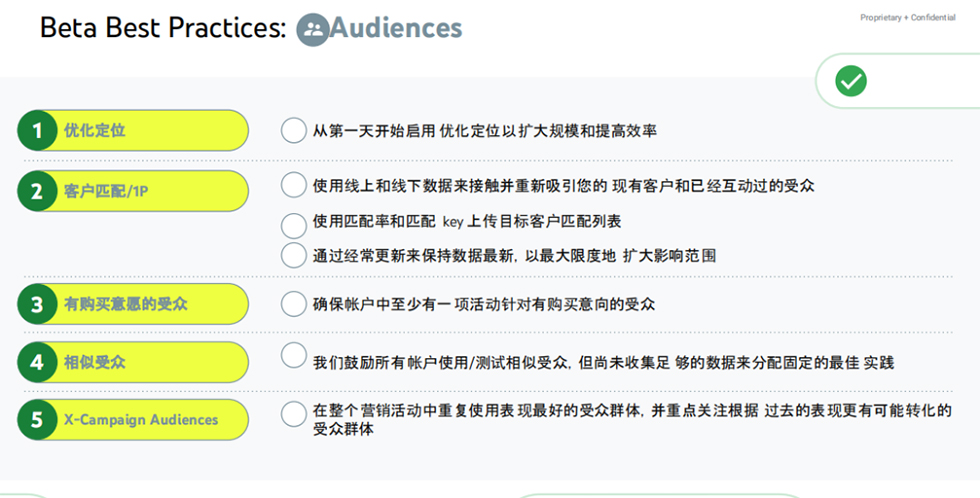Viewport: 980px width, 498px height.
Task: Select the 客户匹配/1P yellow label
Action: [x=150, y=191]
